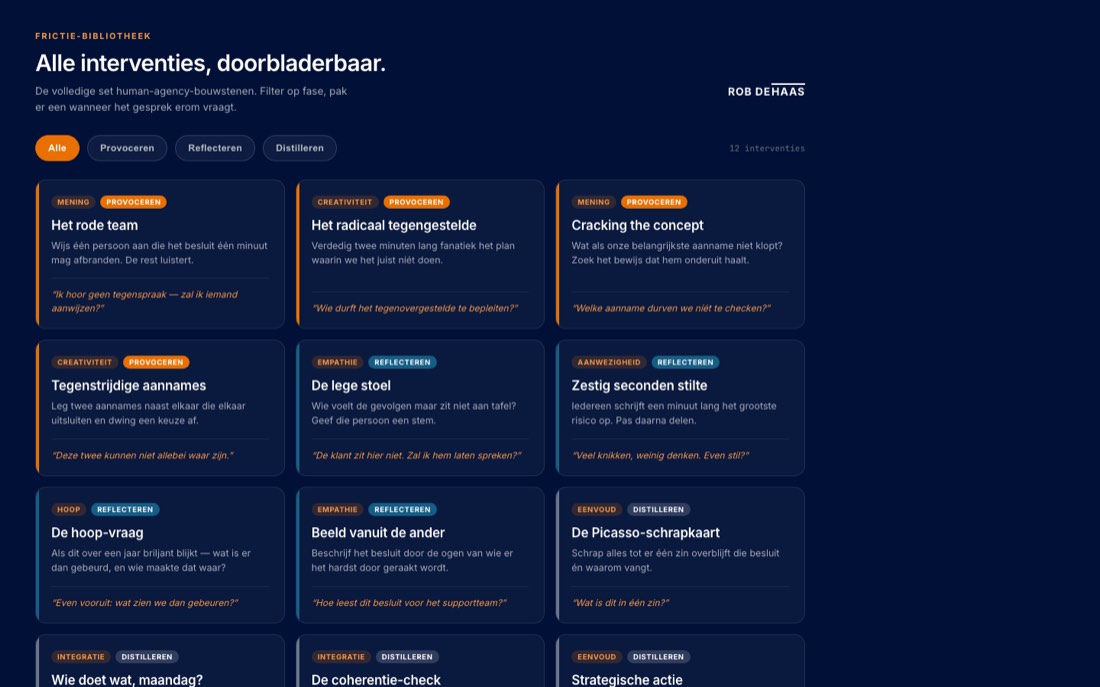Click REFLECTEREN badge on Beeld vanuit de ander
1100x687 pixels.
pyautogui.click(x=402, y=509)
